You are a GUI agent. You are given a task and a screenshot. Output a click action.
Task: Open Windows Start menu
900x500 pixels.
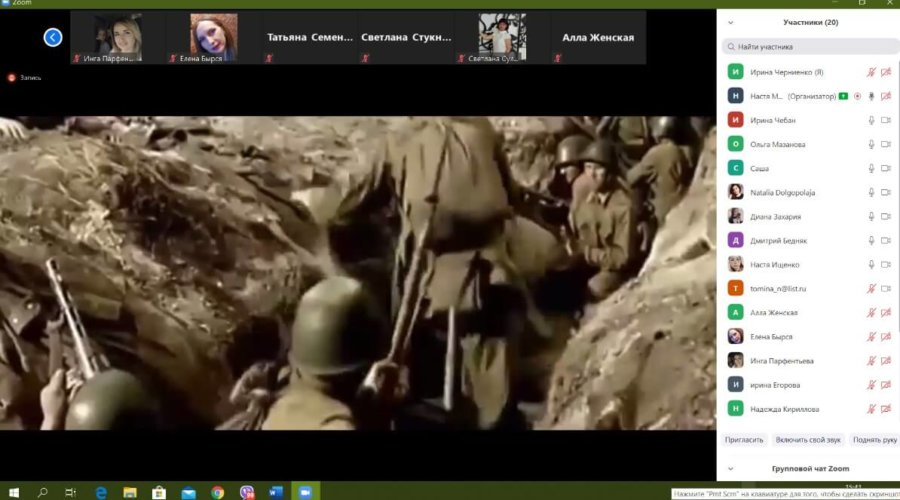[14, 493]
